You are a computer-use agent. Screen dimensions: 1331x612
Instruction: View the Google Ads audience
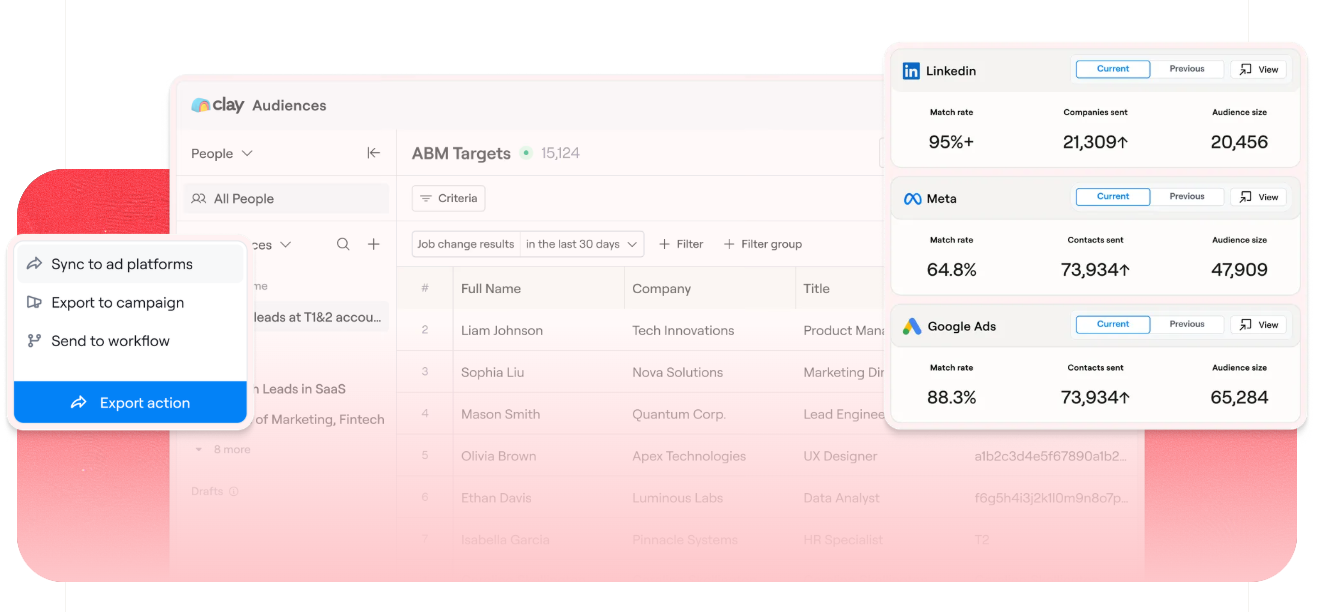(1259, 325)
